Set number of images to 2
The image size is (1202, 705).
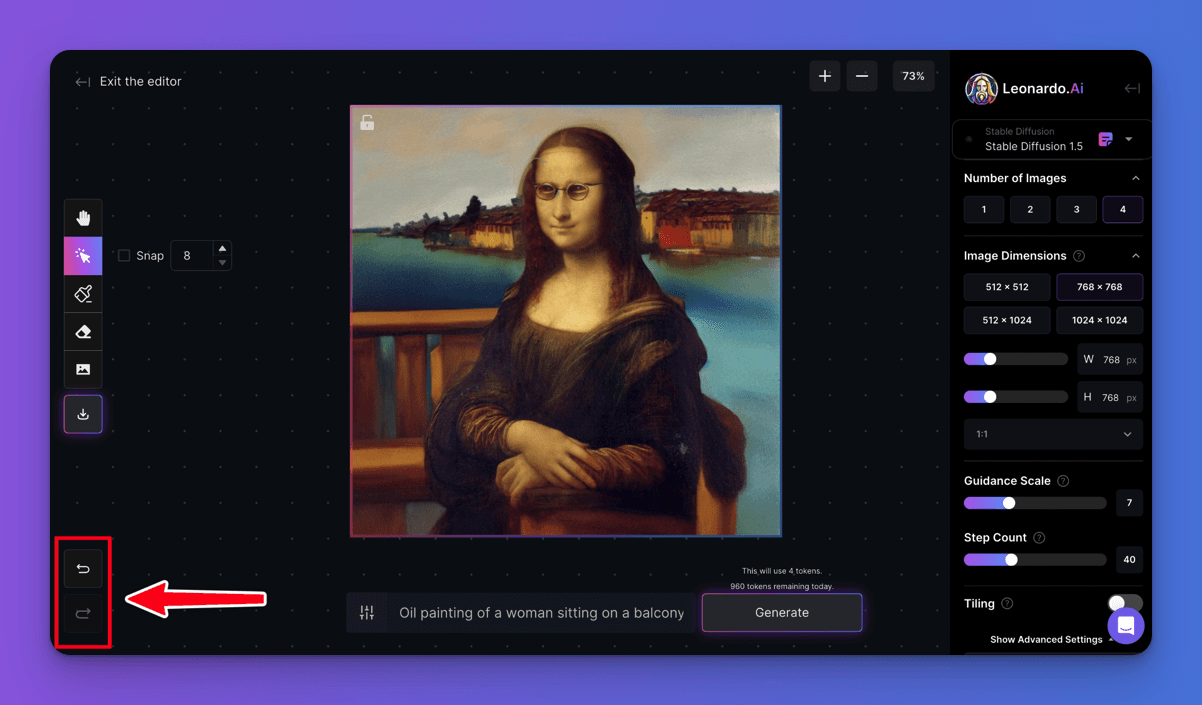click(x=1030, y=210)
